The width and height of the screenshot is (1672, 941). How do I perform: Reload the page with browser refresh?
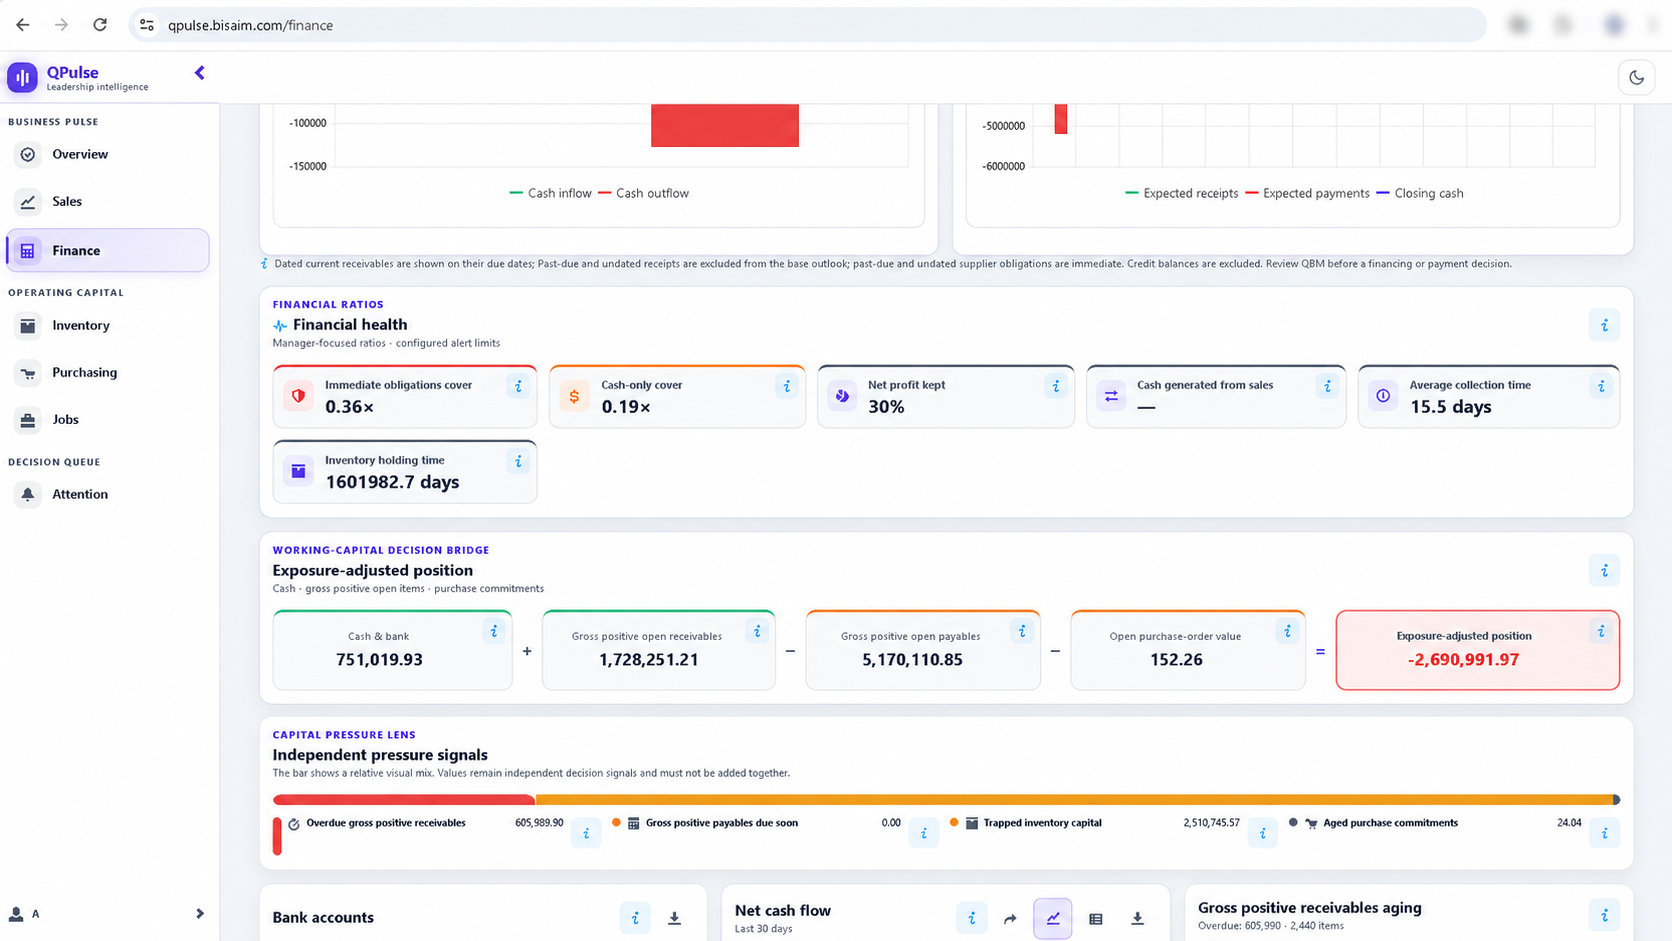click(x=100, y=25)
